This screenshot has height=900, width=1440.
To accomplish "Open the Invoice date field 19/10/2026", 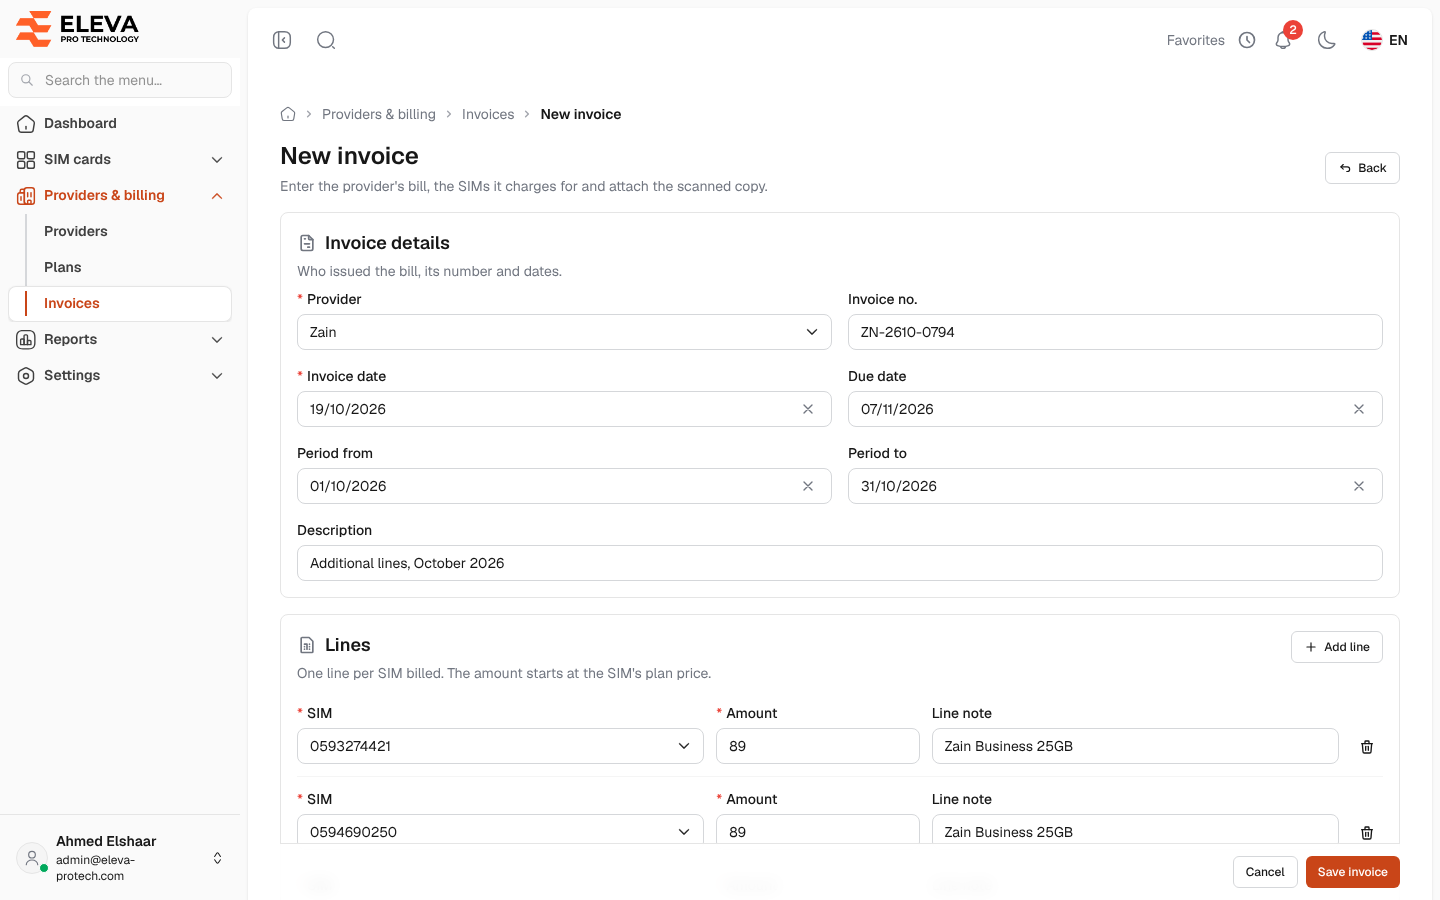I will [564, 409].
